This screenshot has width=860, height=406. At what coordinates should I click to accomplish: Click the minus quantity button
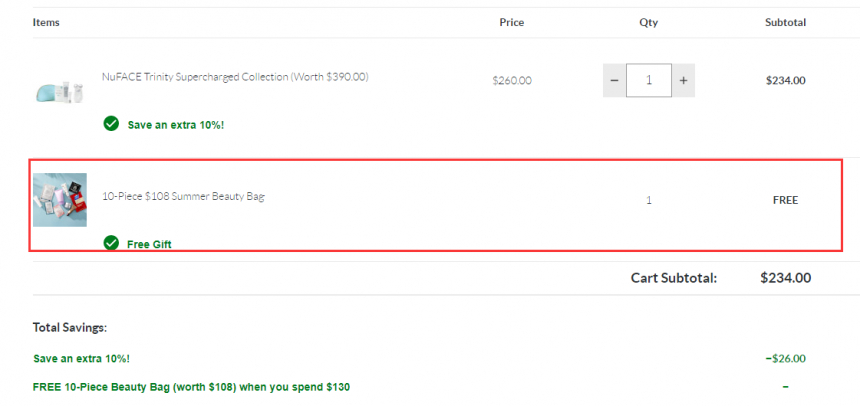[x=614, y=81]
